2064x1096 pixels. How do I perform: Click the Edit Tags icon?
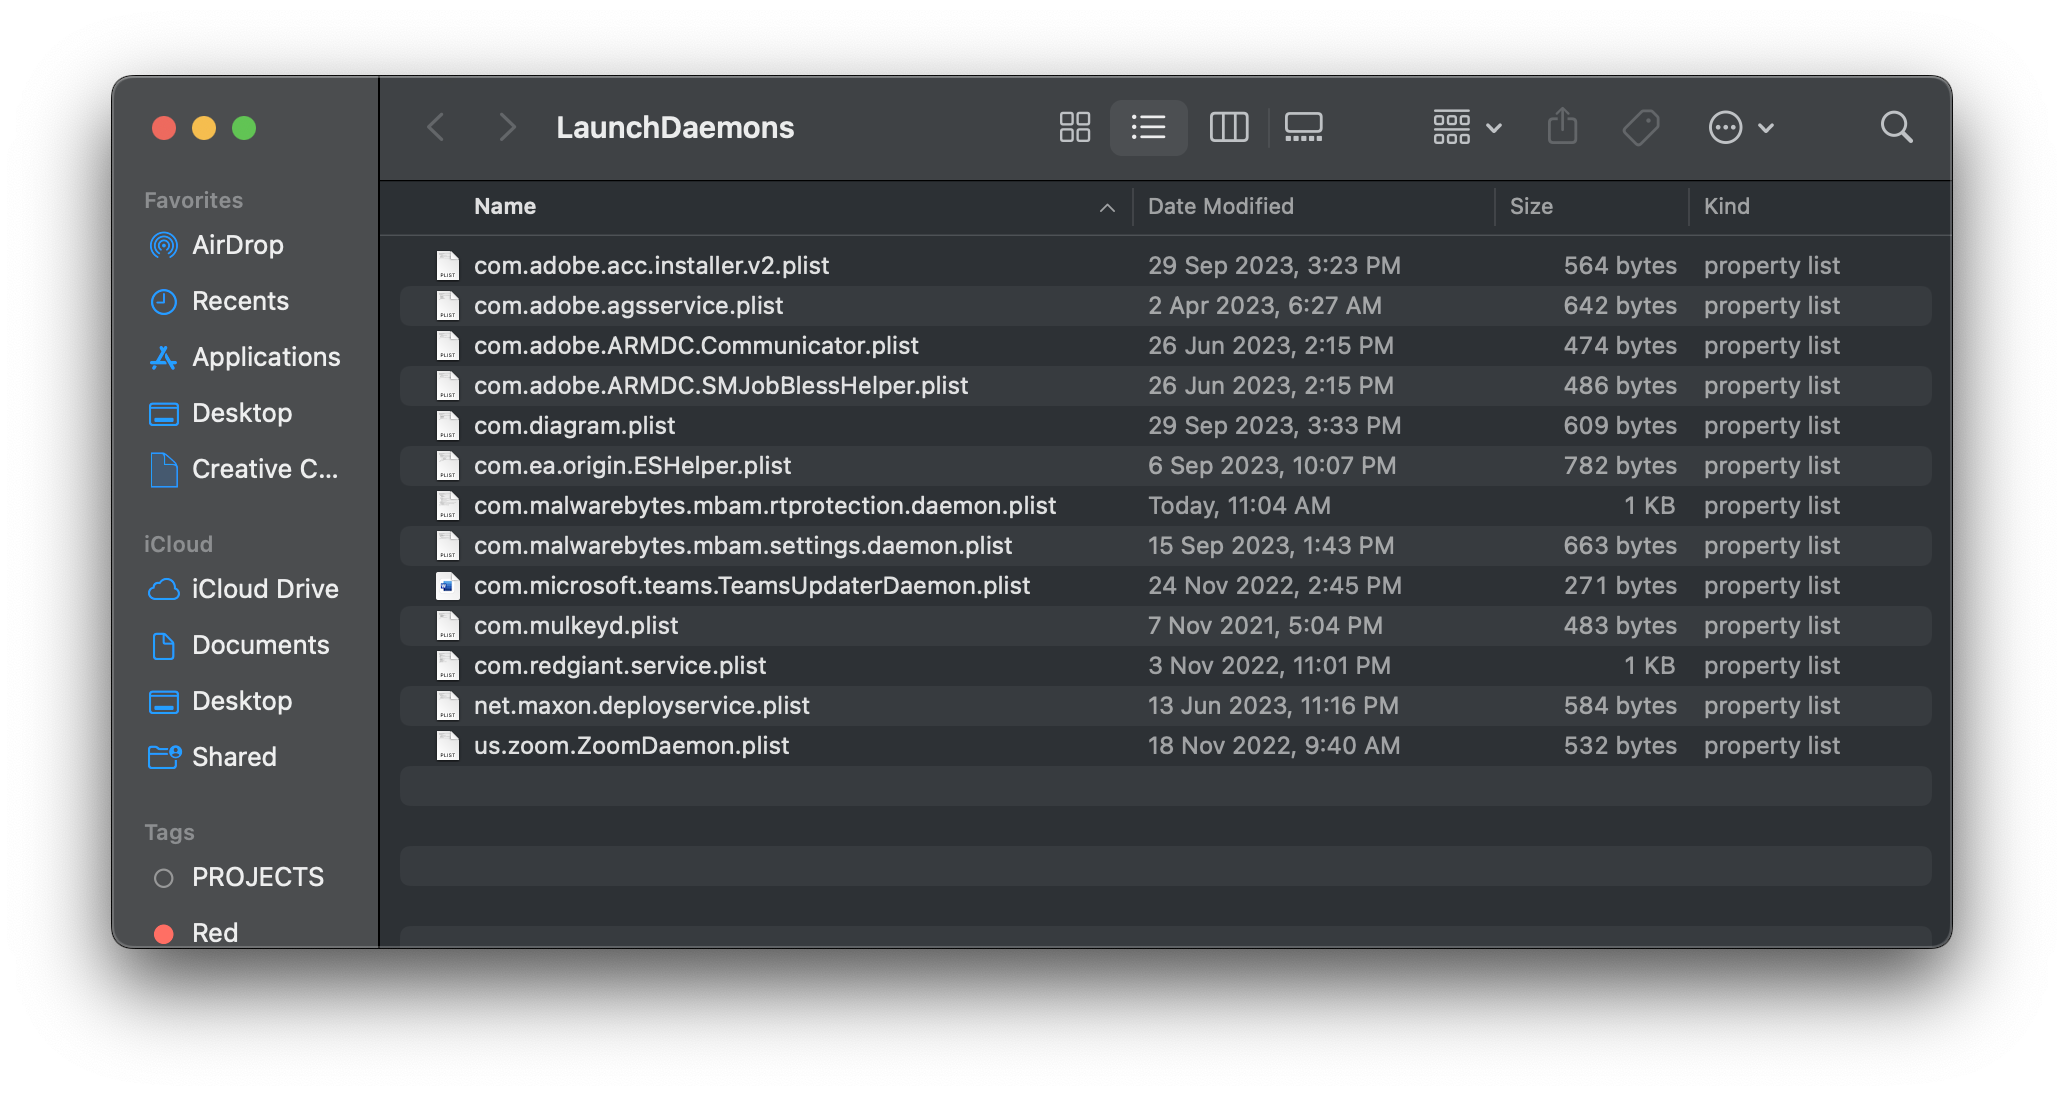(x=1641, y=127)
